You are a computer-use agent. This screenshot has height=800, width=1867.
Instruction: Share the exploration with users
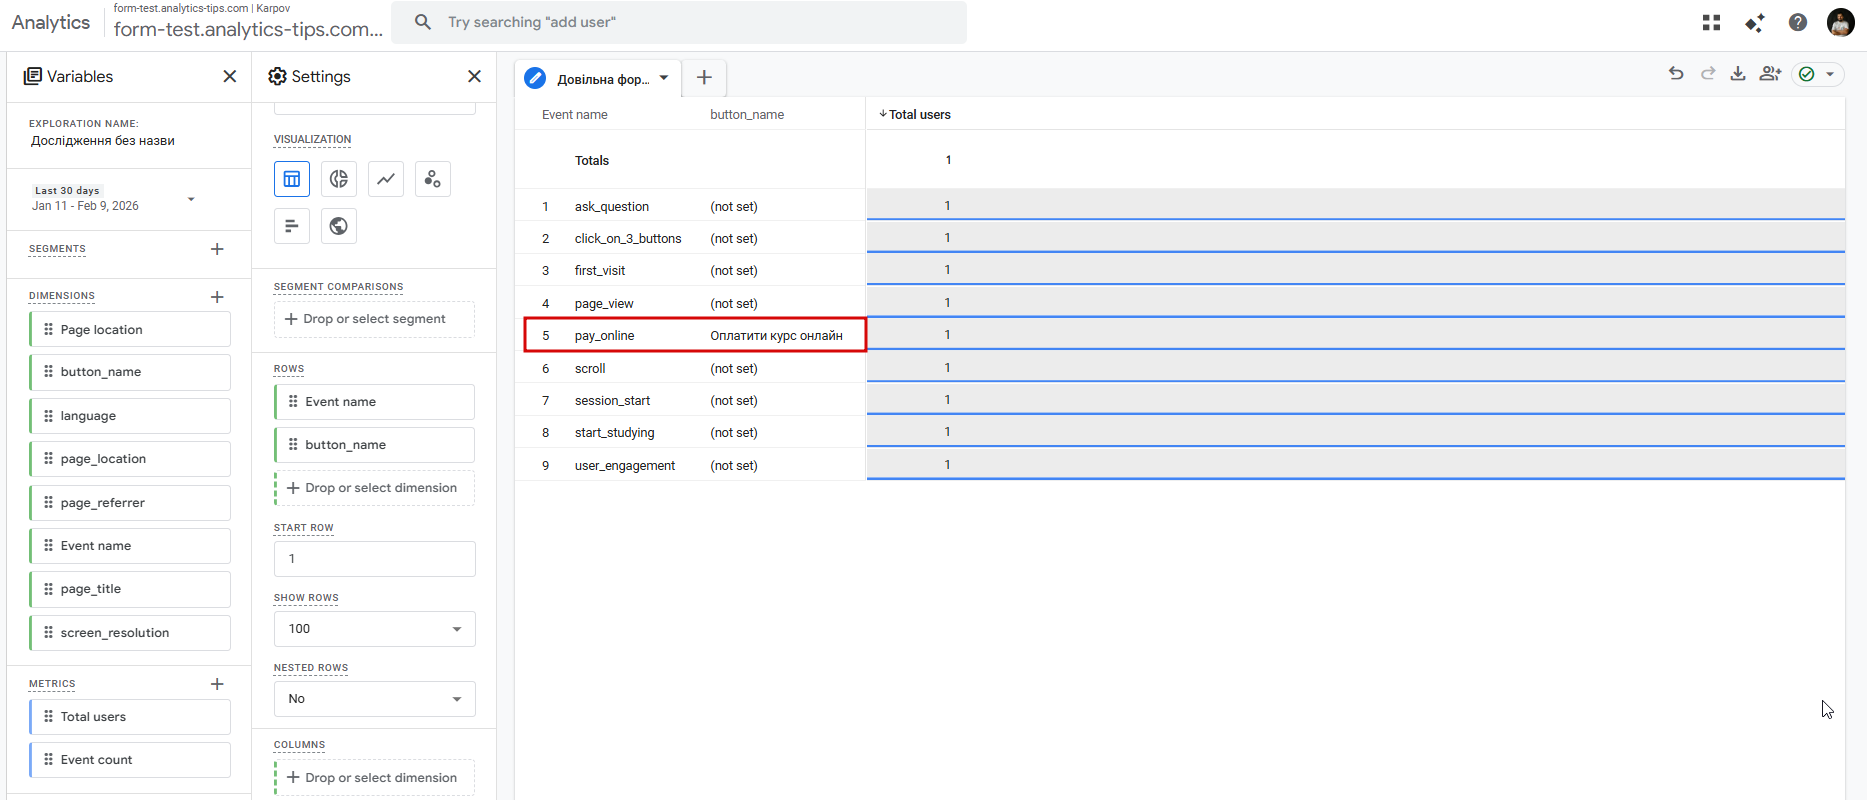coord(1771,73)
